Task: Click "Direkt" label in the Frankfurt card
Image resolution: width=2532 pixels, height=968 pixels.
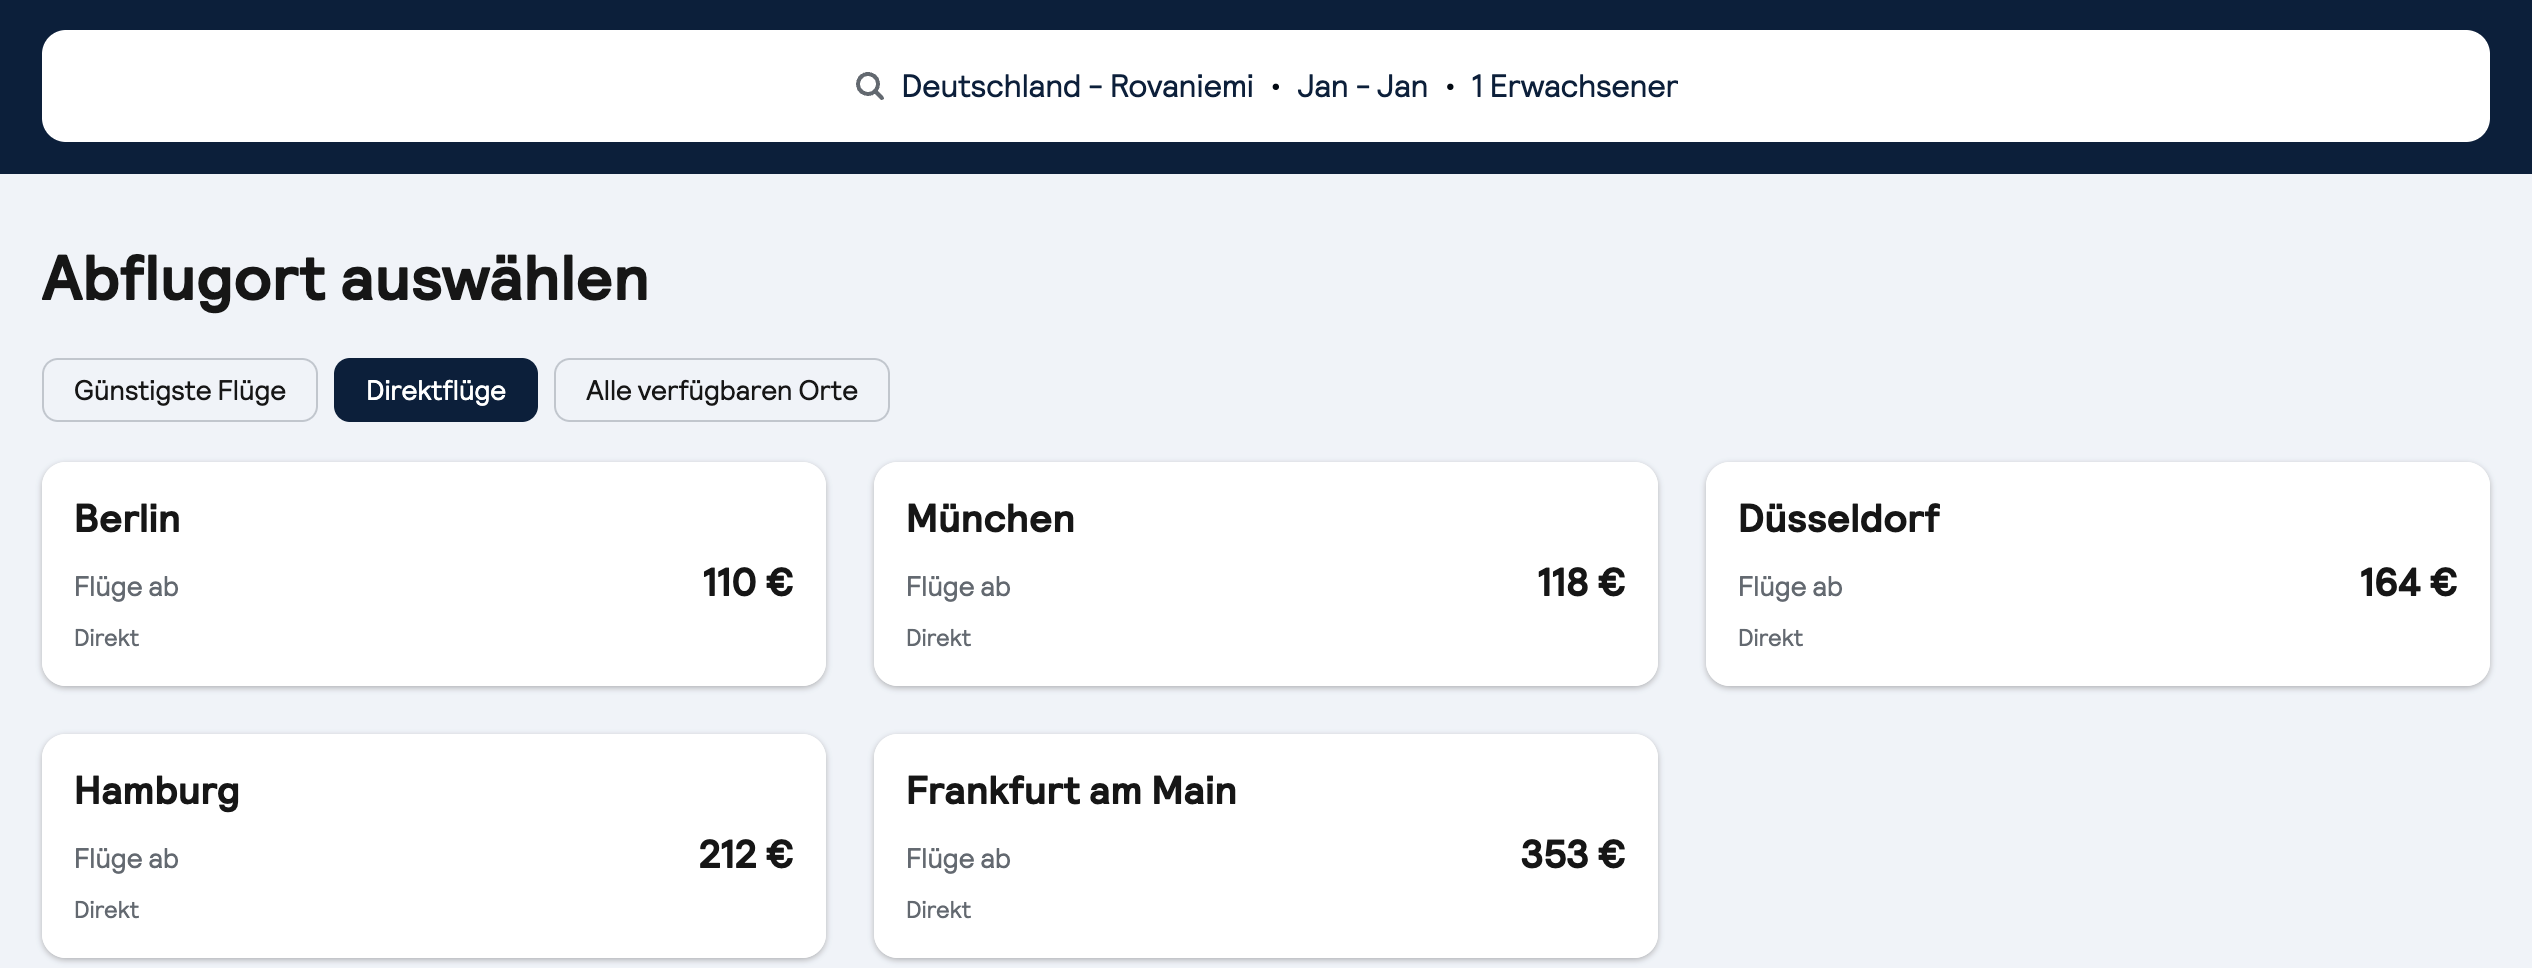Action: 938,910
